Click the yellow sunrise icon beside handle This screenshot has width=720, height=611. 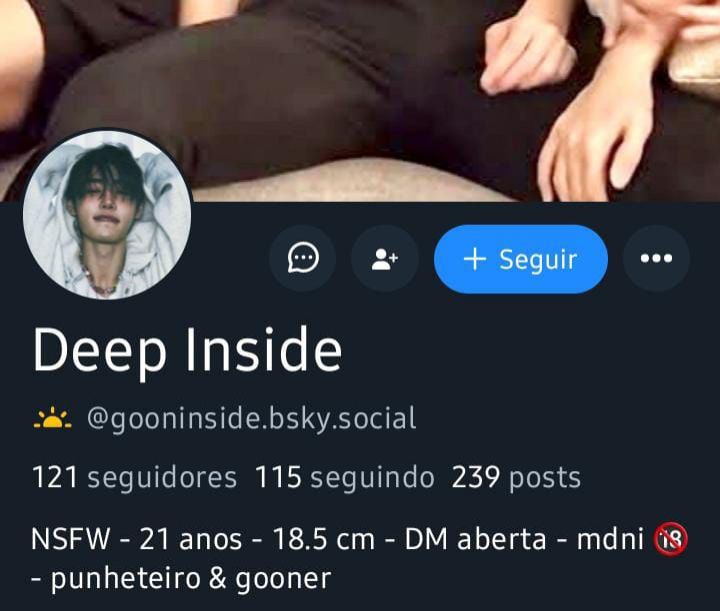click(52, 418)
